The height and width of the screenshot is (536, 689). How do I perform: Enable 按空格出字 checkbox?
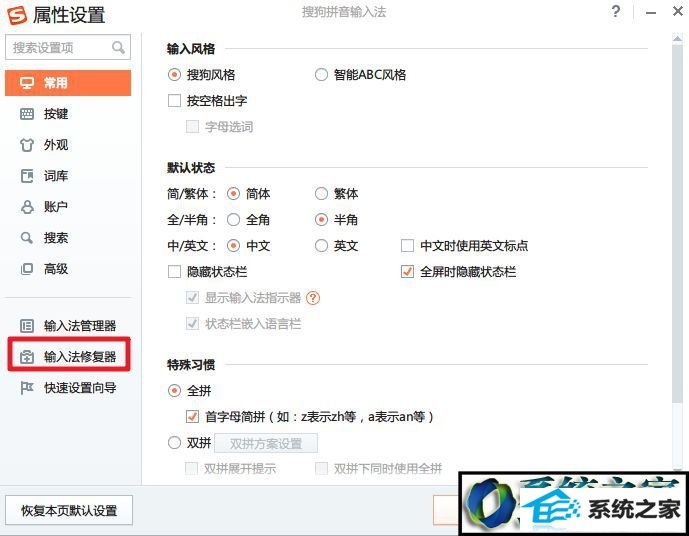[x=174, y=101]
